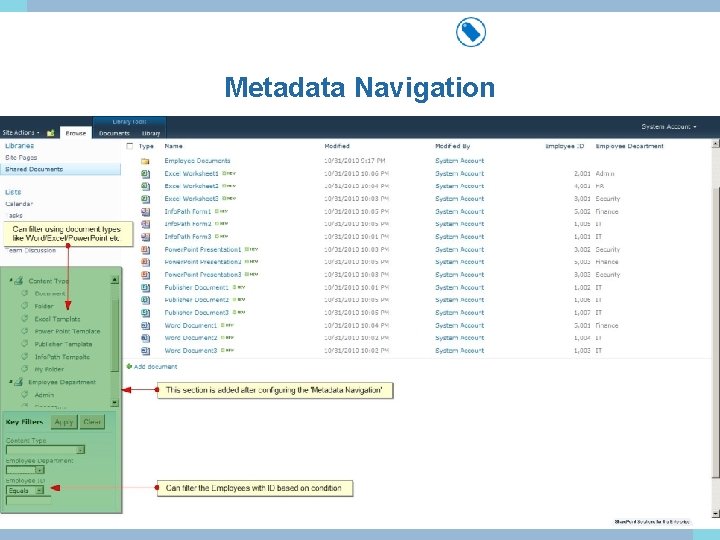Click the Employee Department node icon in tree
The image size is (720, 540).
19,382
